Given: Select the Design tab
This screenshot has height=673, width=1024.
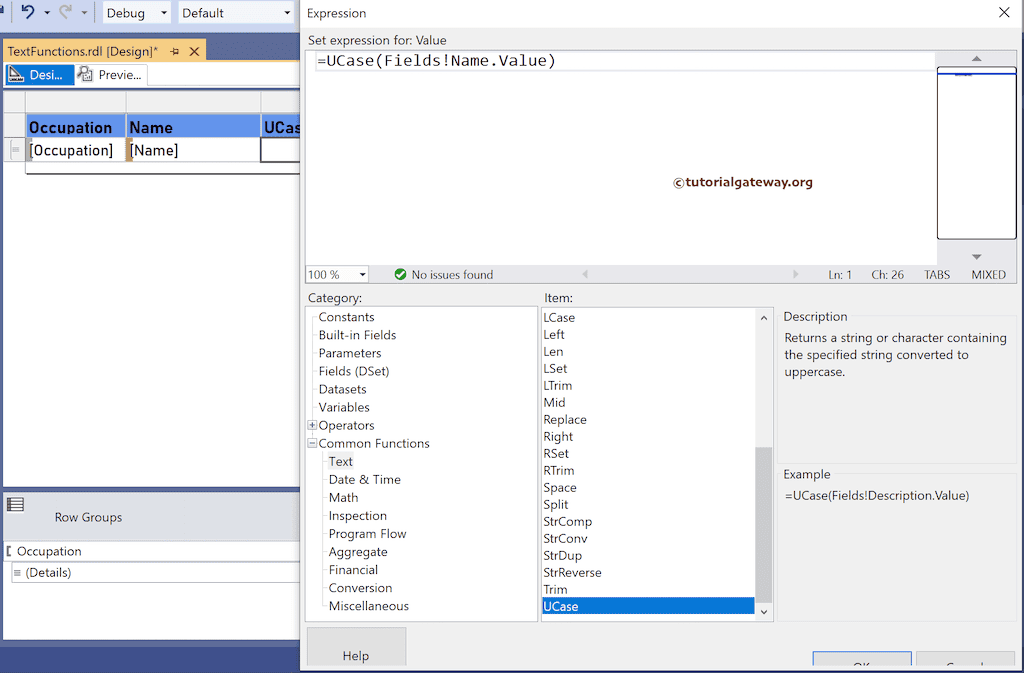Looking at the screenshot, I should [40, 74].
